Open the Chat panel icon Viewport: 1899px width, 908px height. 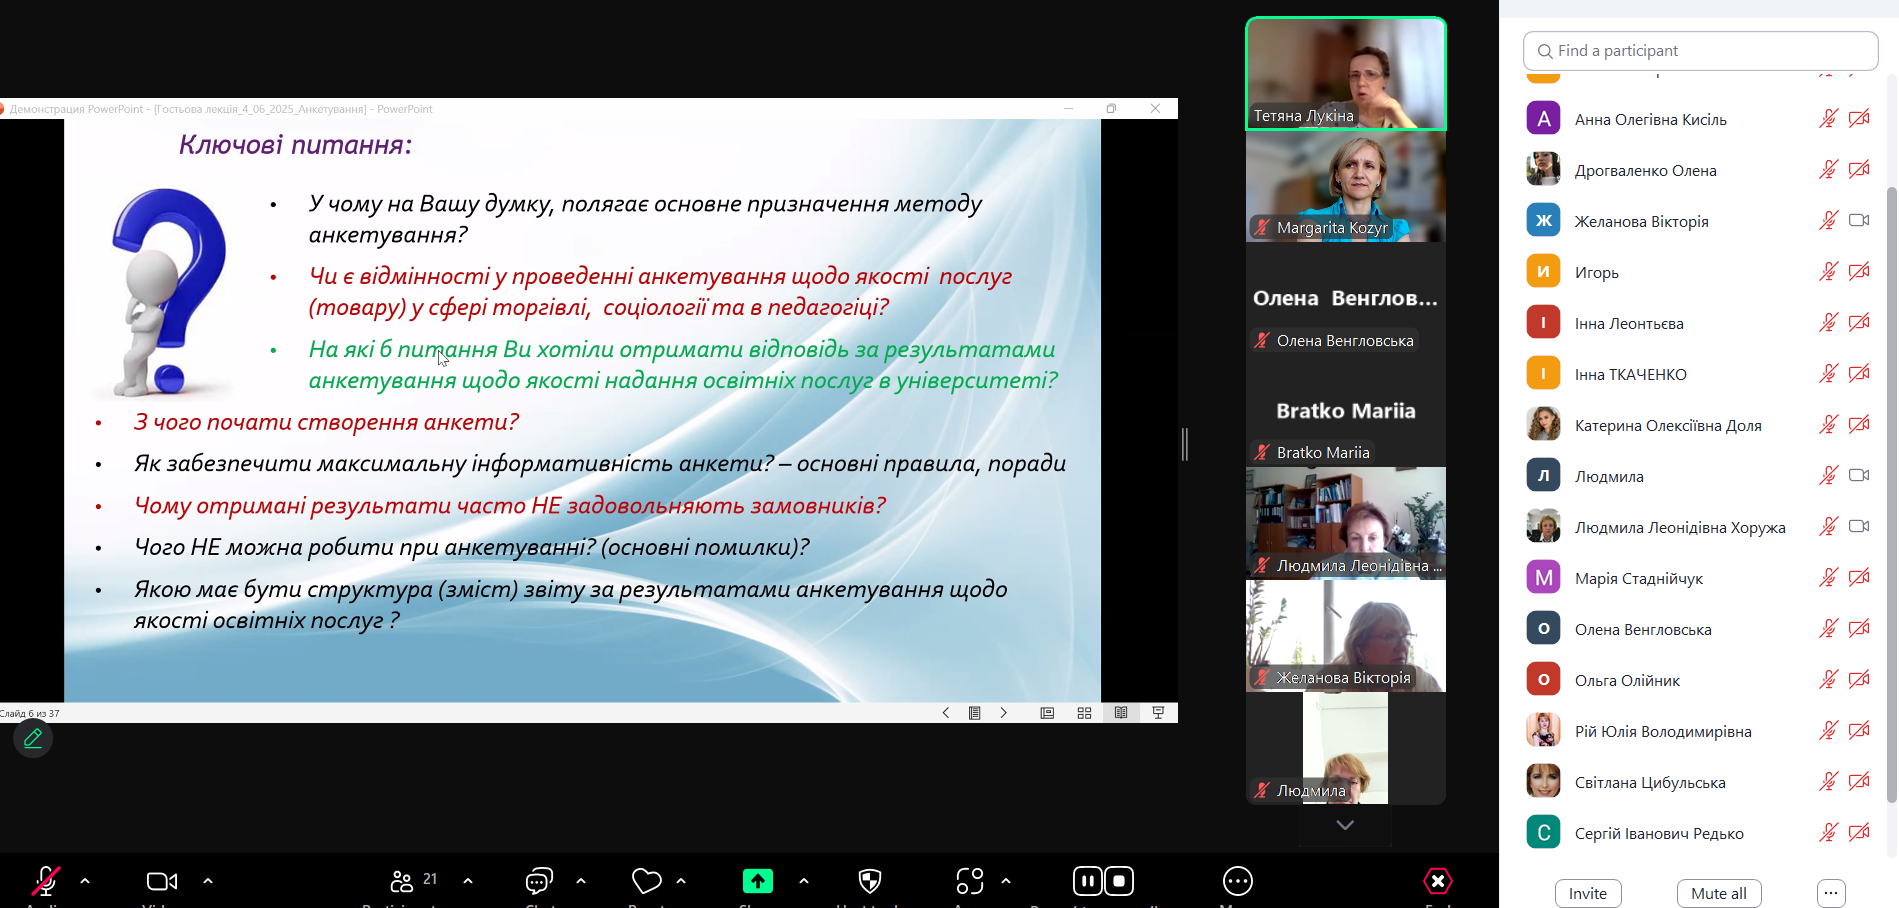point(539,881)
